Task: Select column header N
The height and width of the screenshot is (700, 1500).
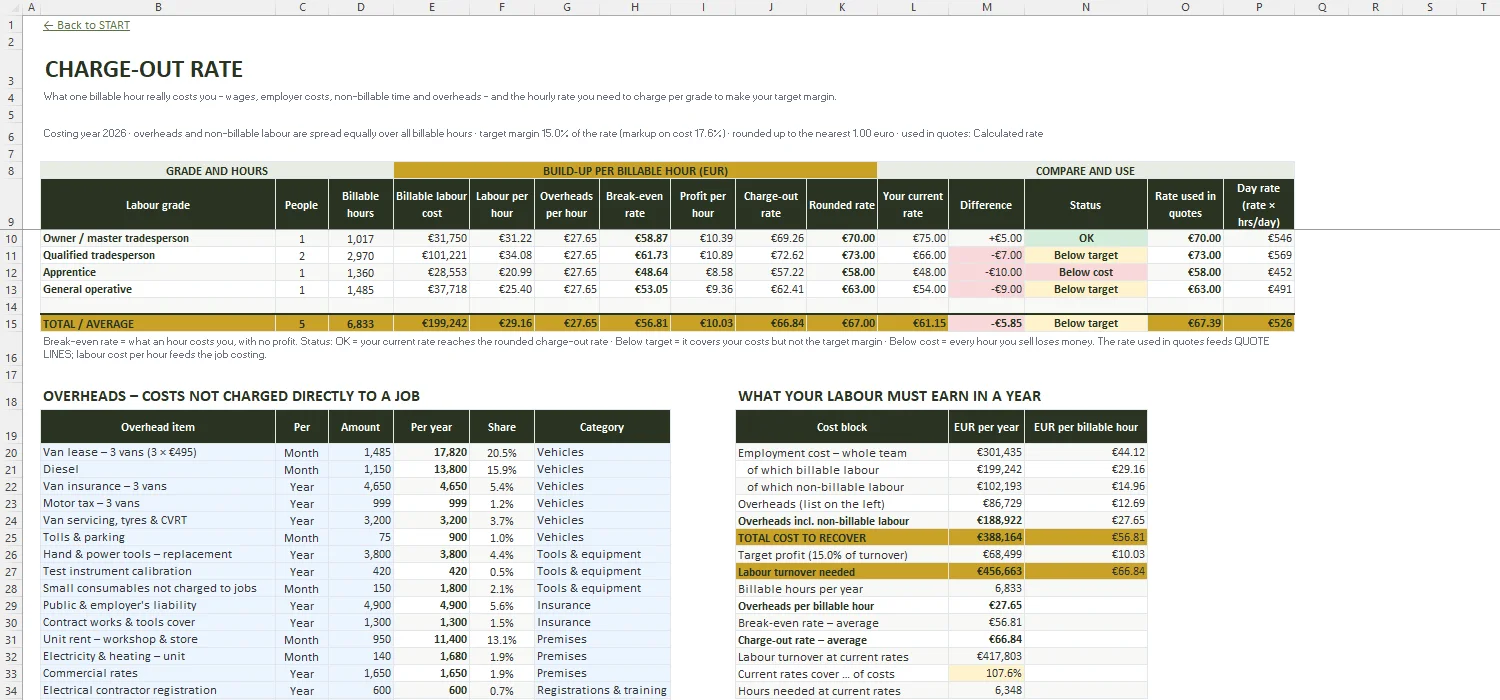Action: 1085,7
